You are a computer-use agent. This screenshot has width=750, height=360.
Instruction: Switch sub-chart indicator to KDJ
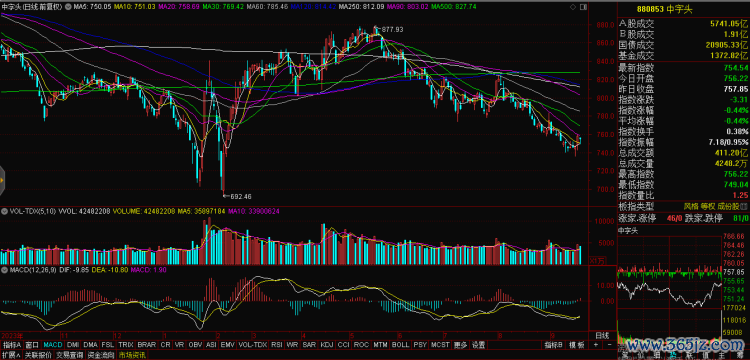(327, 345)
